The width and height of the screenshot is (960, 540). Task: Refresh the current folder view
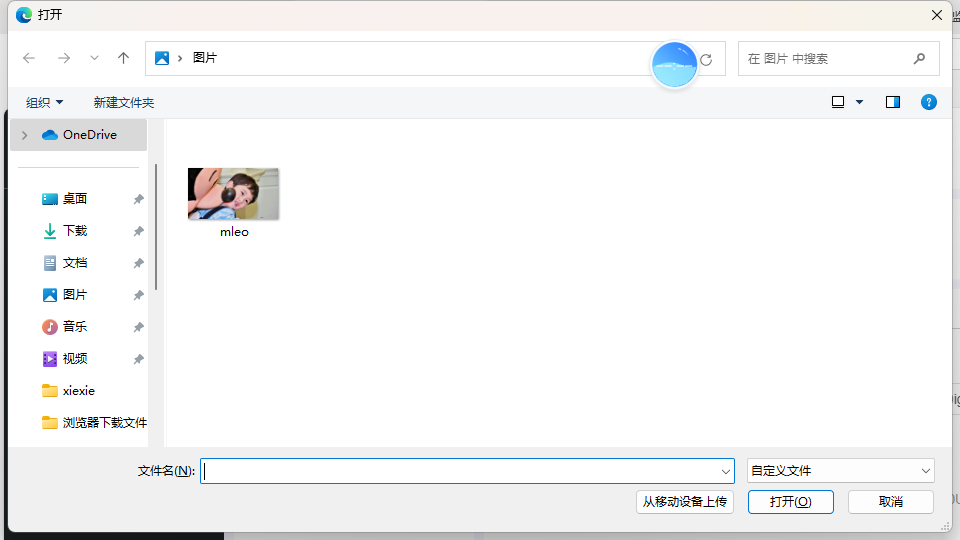[x=706, y=60]
